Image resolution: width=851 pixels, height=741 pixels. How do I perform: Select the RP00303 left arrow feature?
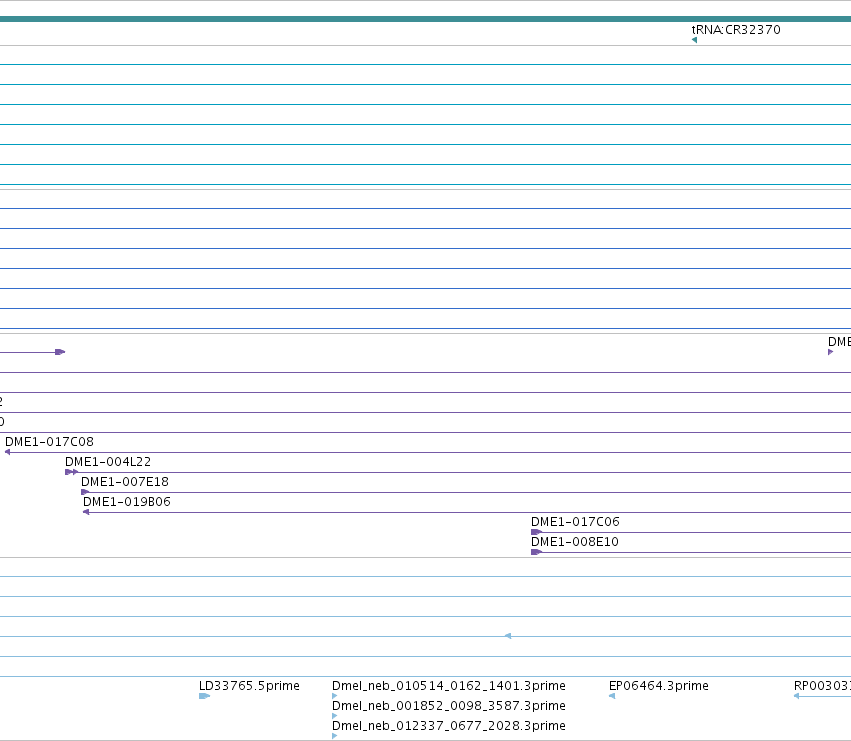(822, 696)
